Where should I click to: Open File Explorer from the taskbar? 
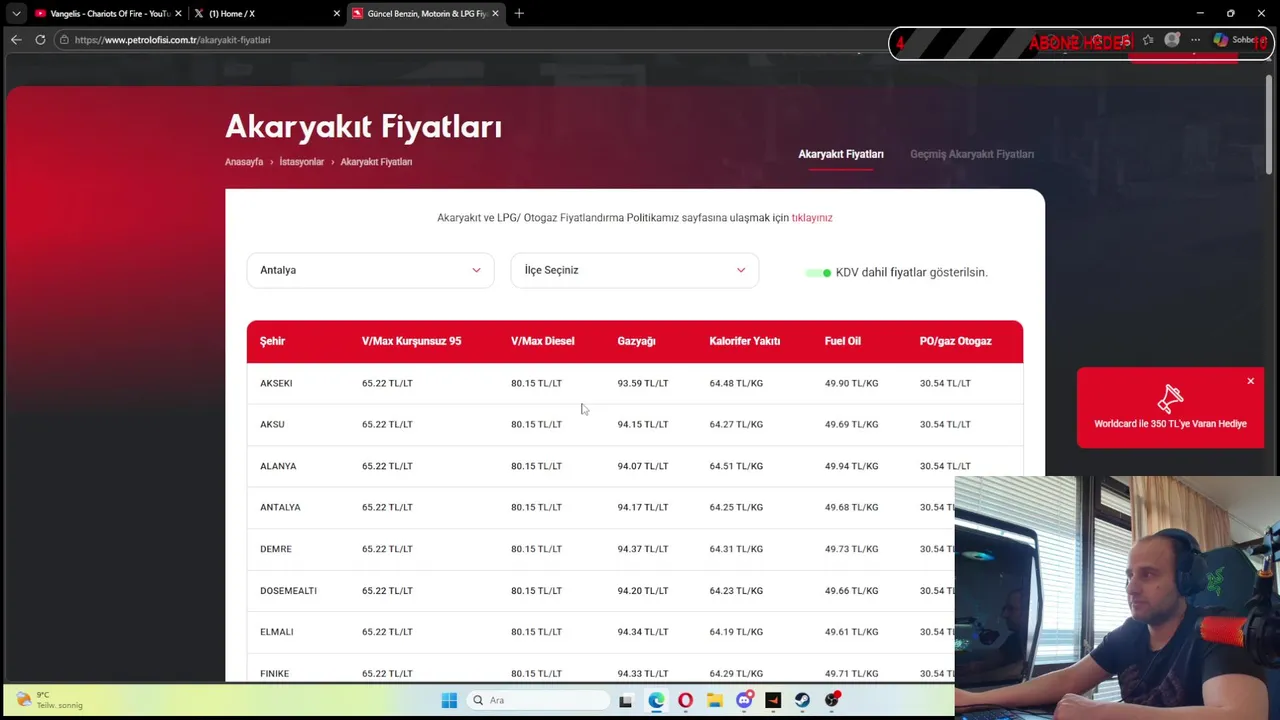(x=714, y=700)
